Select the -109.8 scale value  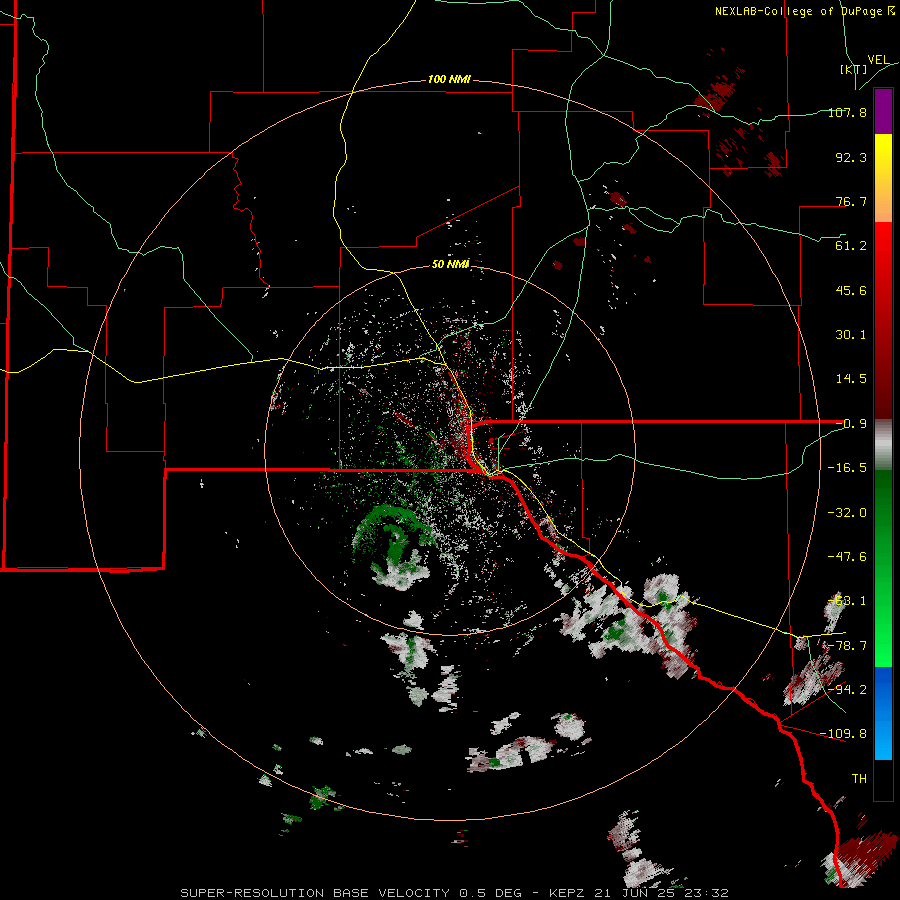[x=843, y=734]
